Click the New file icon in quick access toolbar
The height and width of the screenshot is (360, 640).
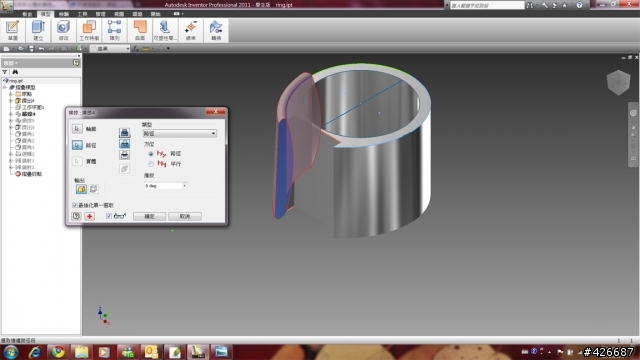7,49
